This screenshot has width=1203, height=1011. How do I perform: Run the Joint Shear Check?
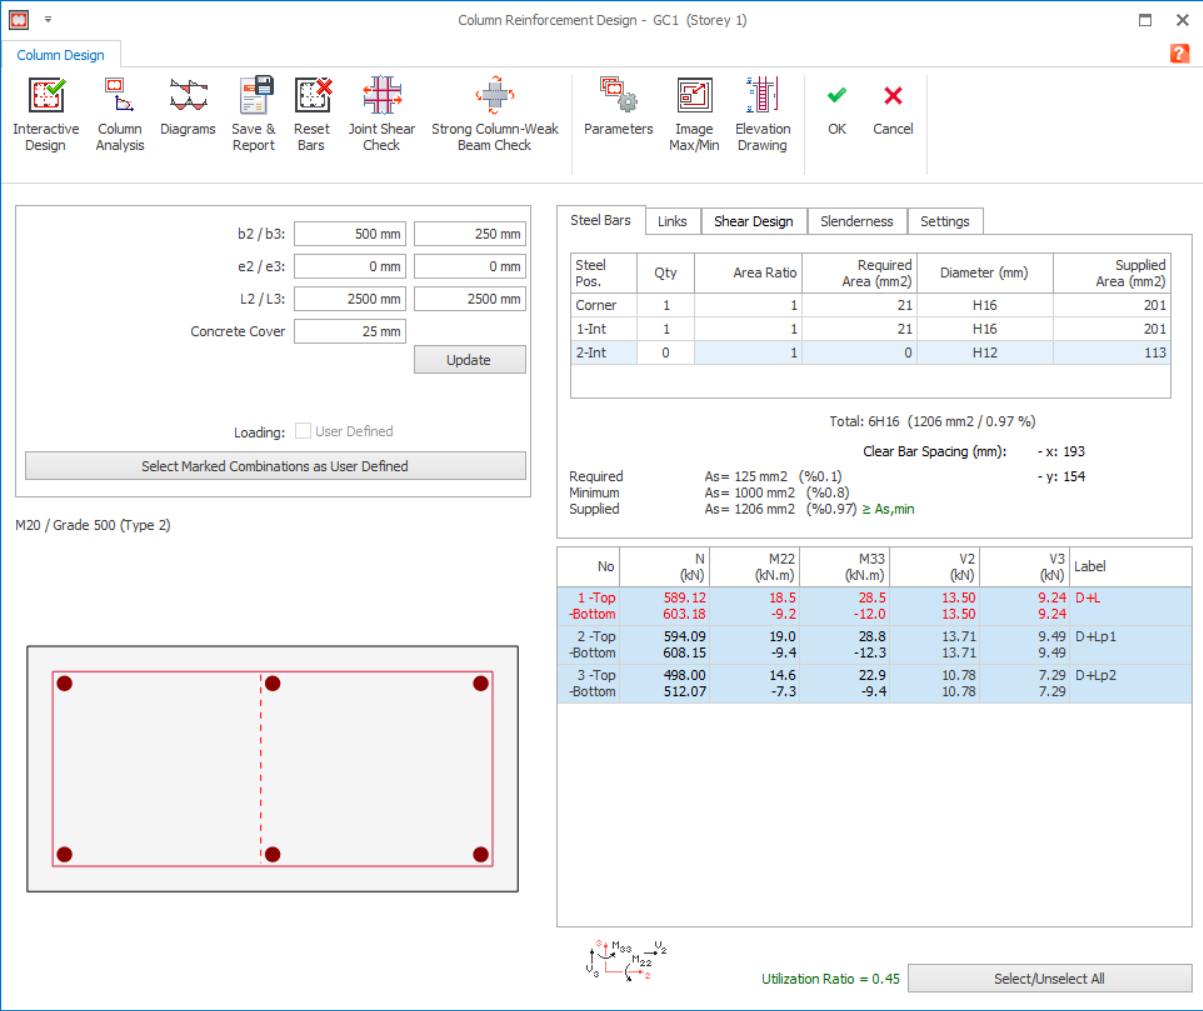click(x=381, y=113)
